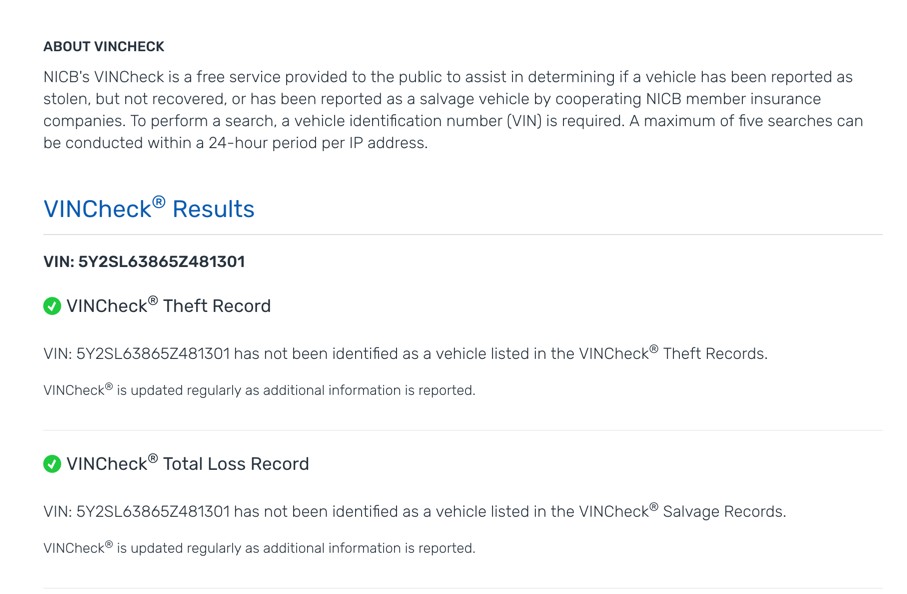907x594 pixels.
Task: Click the divider line below VINCheck Results heading
Action: click(463, 235)
